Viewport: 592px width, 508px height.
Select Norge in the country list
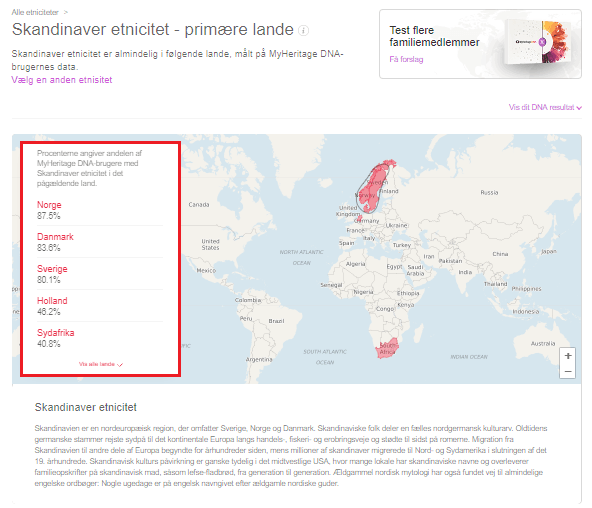[49, 205]
